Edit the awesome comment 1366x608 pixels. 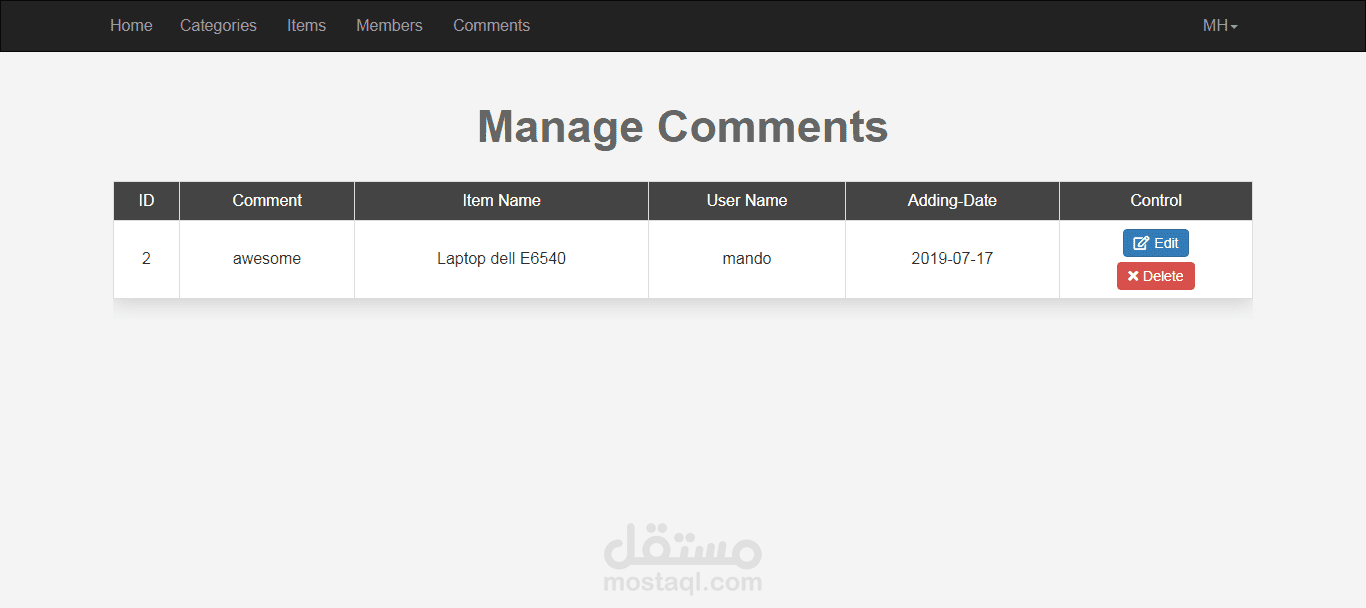coord(1155,243)
